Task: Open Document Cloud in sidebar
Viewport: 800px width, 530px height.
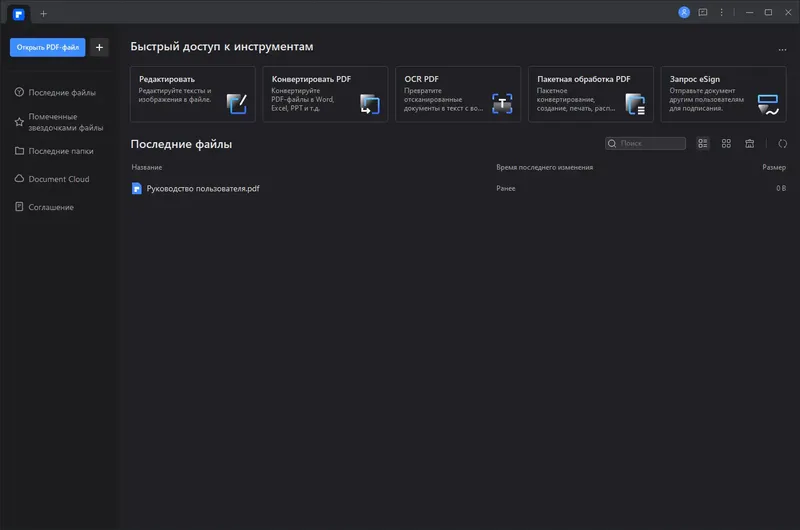Action: coord(59,179)
